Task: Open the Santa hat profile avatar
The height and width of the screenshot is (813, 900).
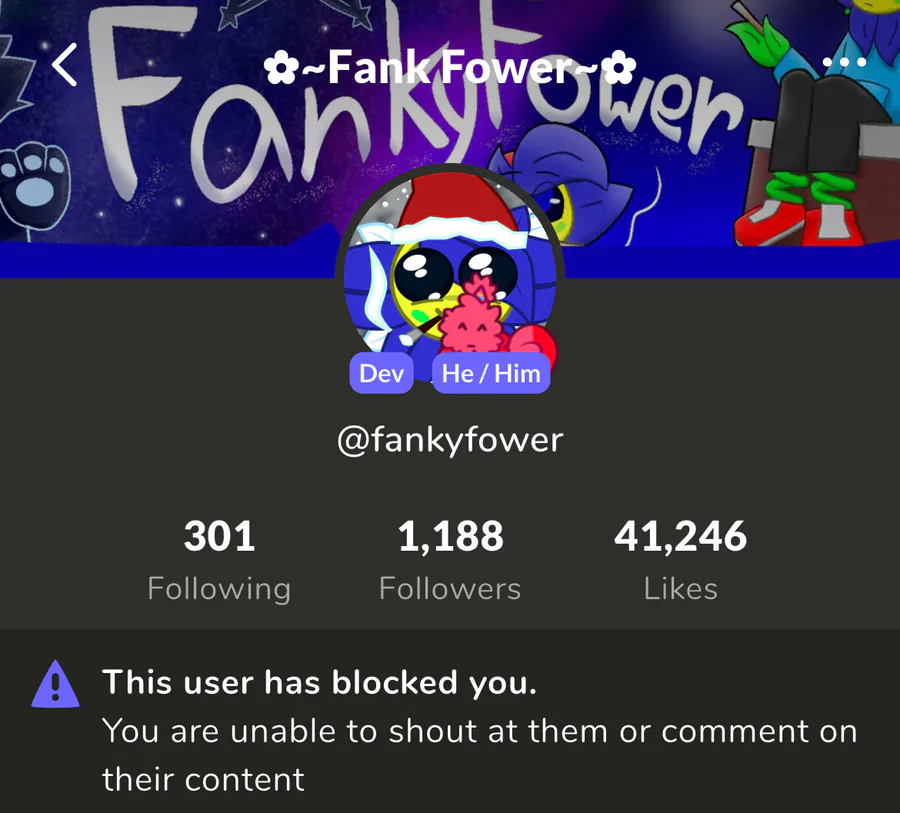Action: coord(450,270)
